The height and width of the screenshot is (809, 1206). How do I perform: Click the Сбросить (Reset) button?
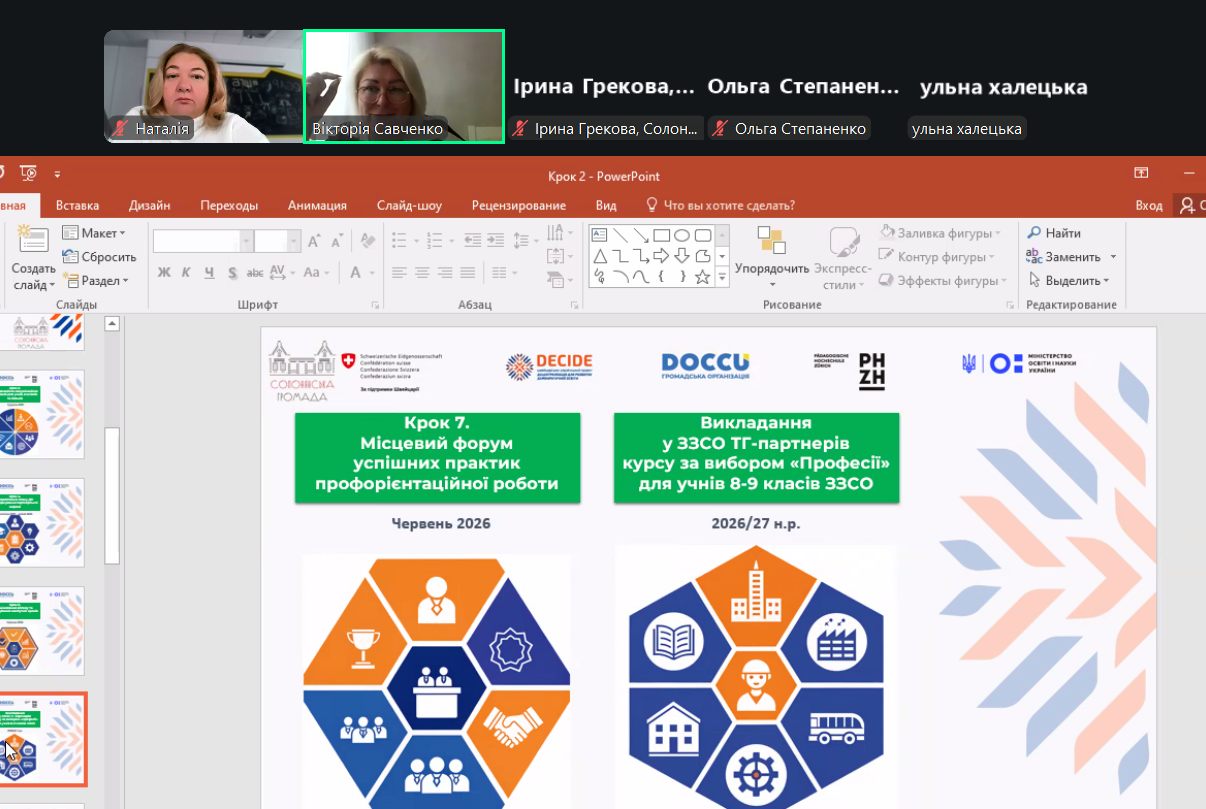(100, 257)
